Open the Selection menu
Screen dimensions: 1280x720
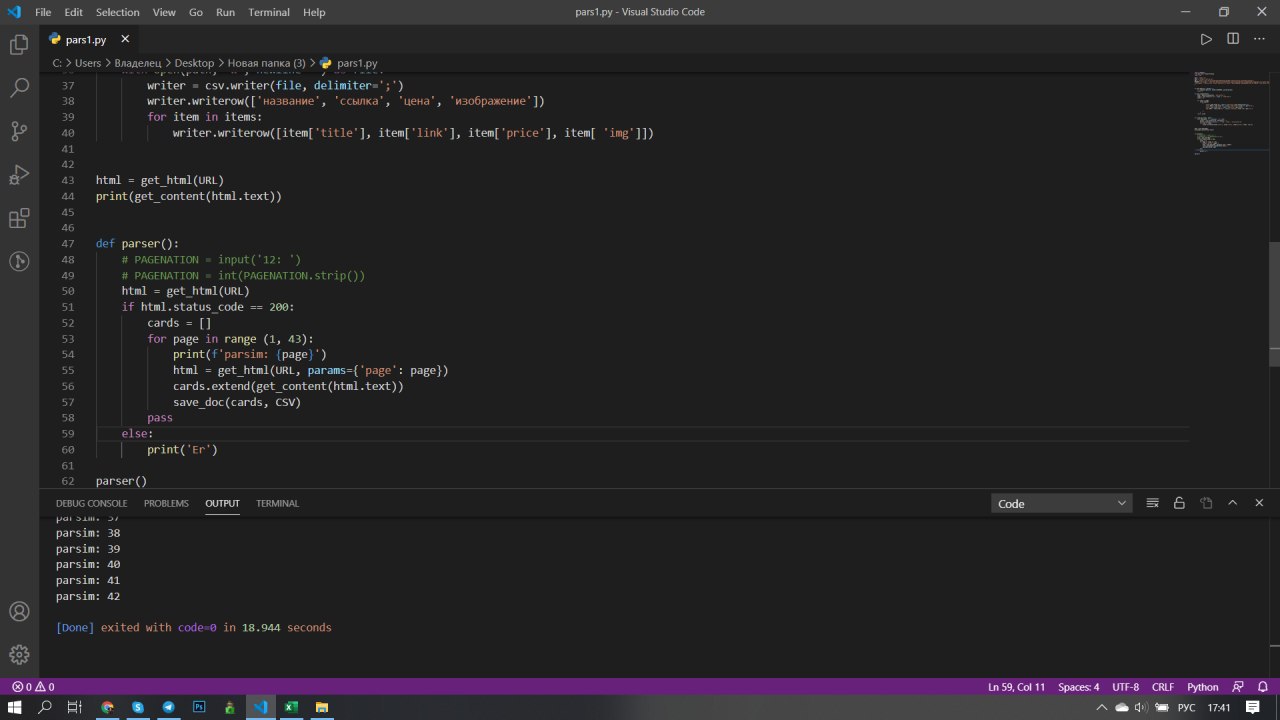118,12
